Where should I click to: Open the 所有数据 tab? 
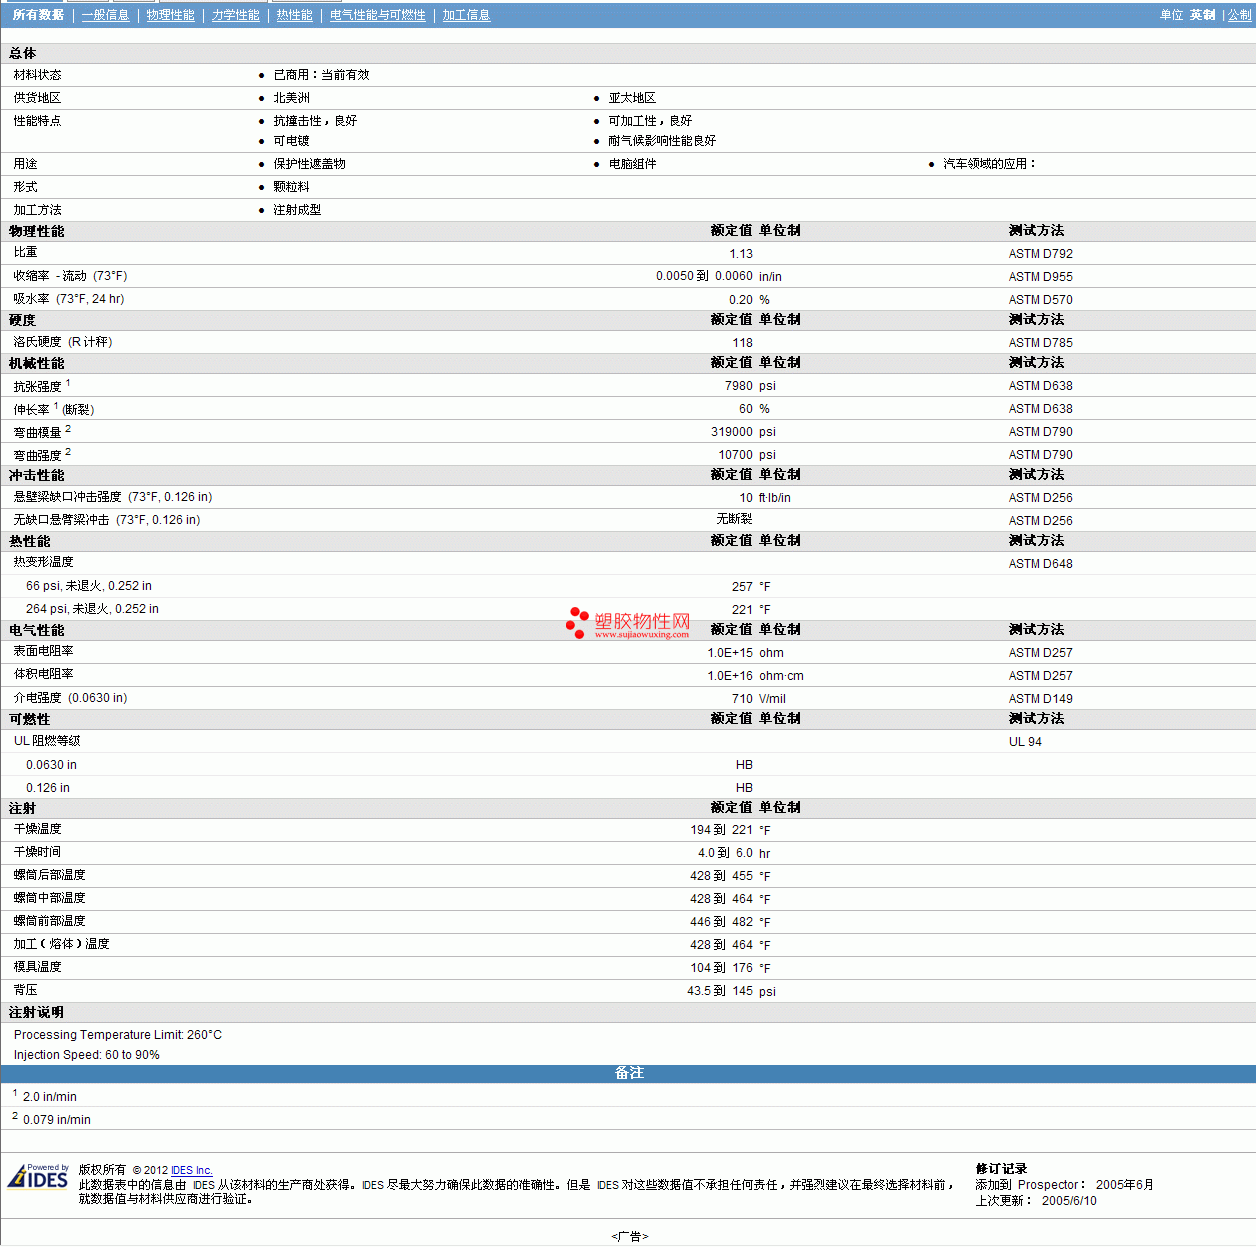click(38, 15)
